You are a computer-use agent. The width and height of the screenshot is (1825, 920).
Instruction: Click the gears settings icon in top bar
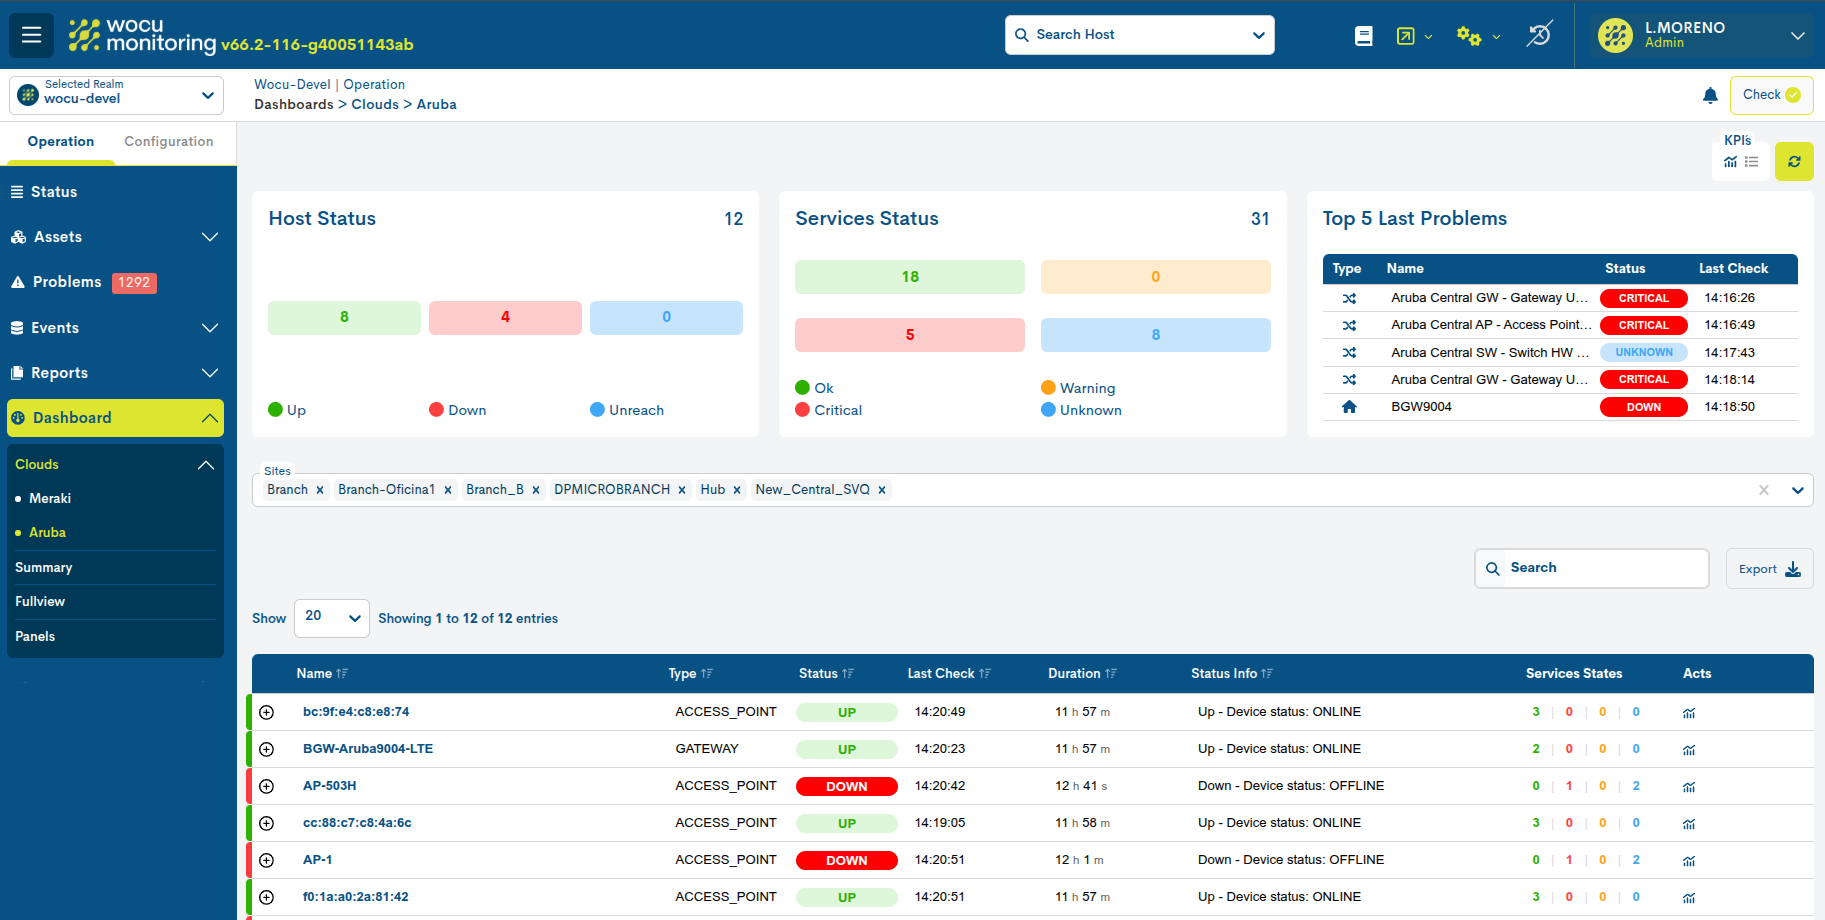1469,35
